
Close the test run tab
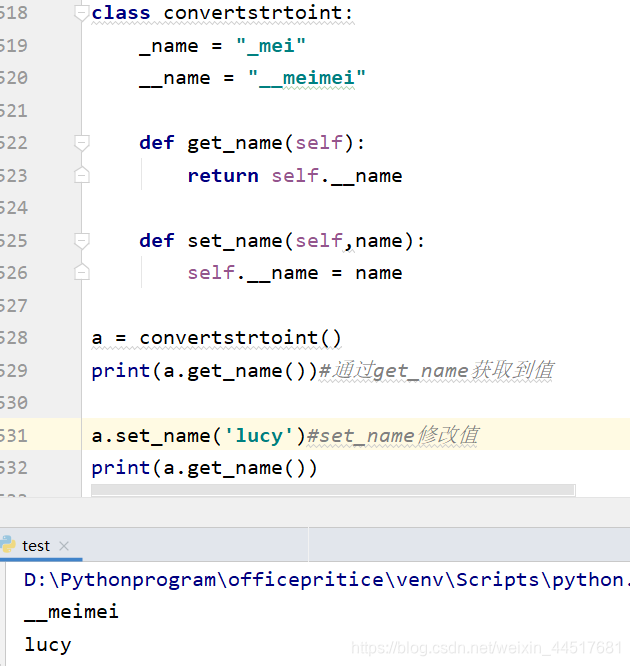[64, 546]
